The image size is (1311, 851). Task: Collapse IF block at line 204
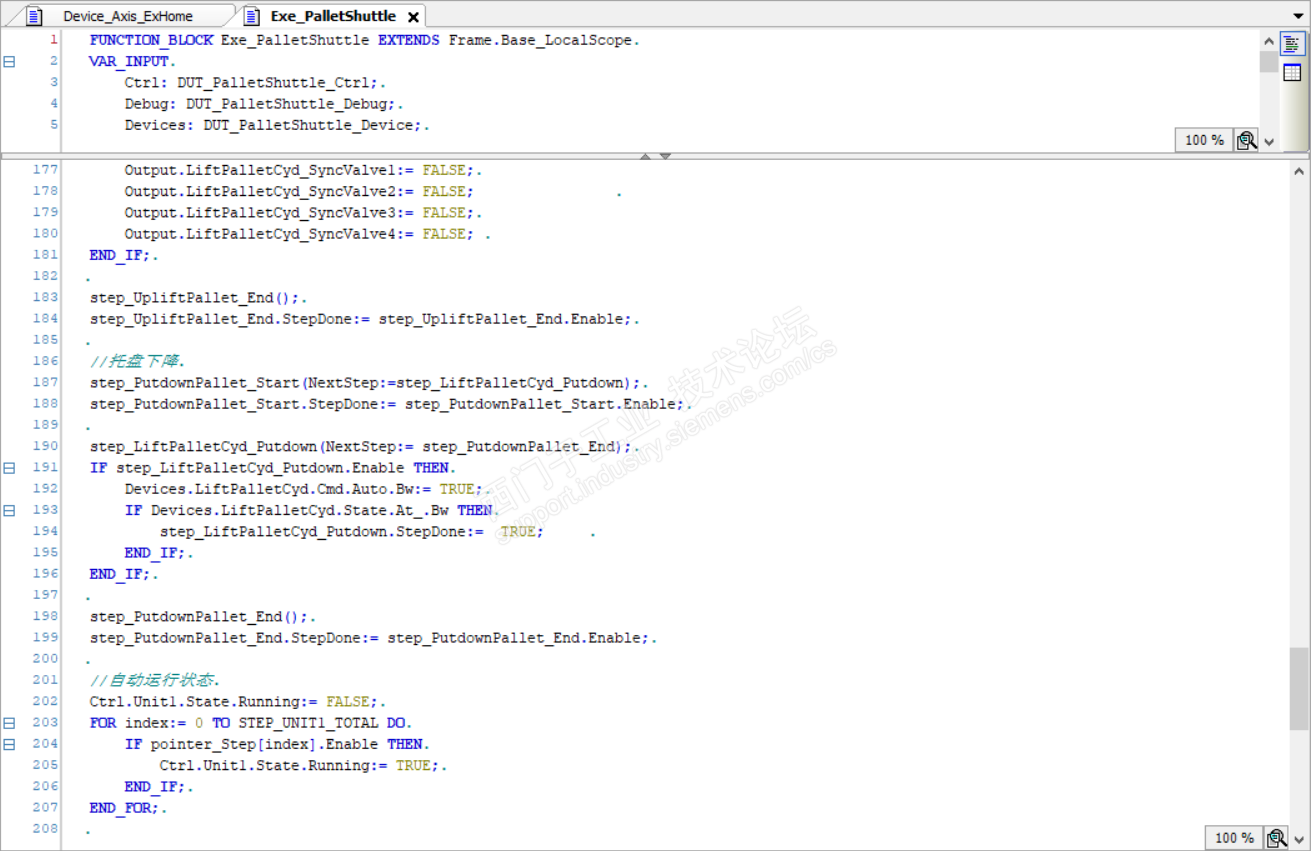point(10,744)
